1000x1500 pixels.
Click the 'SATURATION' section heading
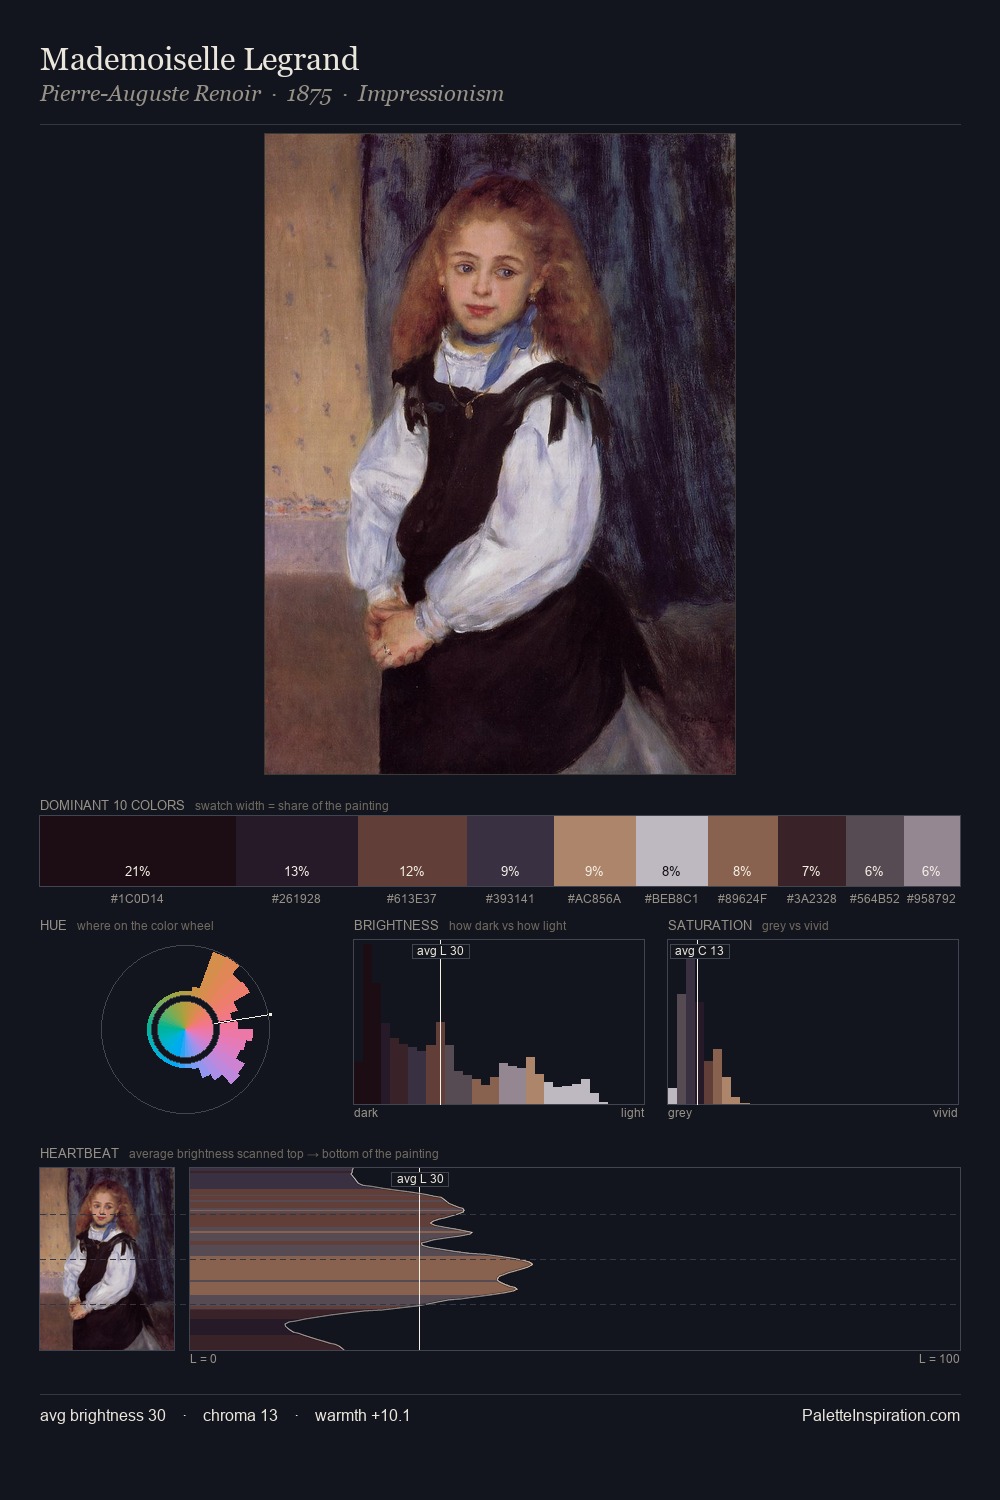710,925
